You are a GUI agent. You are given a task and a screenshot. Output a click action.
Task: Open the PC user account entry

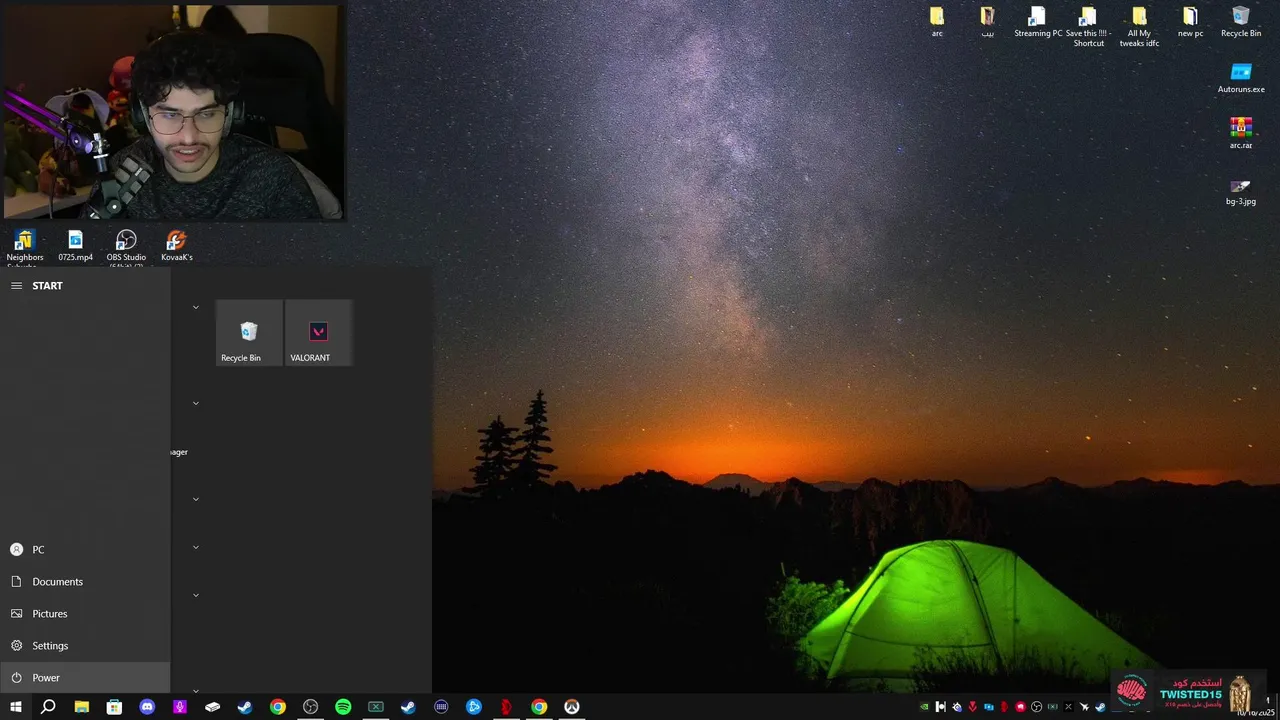point(85,550)
